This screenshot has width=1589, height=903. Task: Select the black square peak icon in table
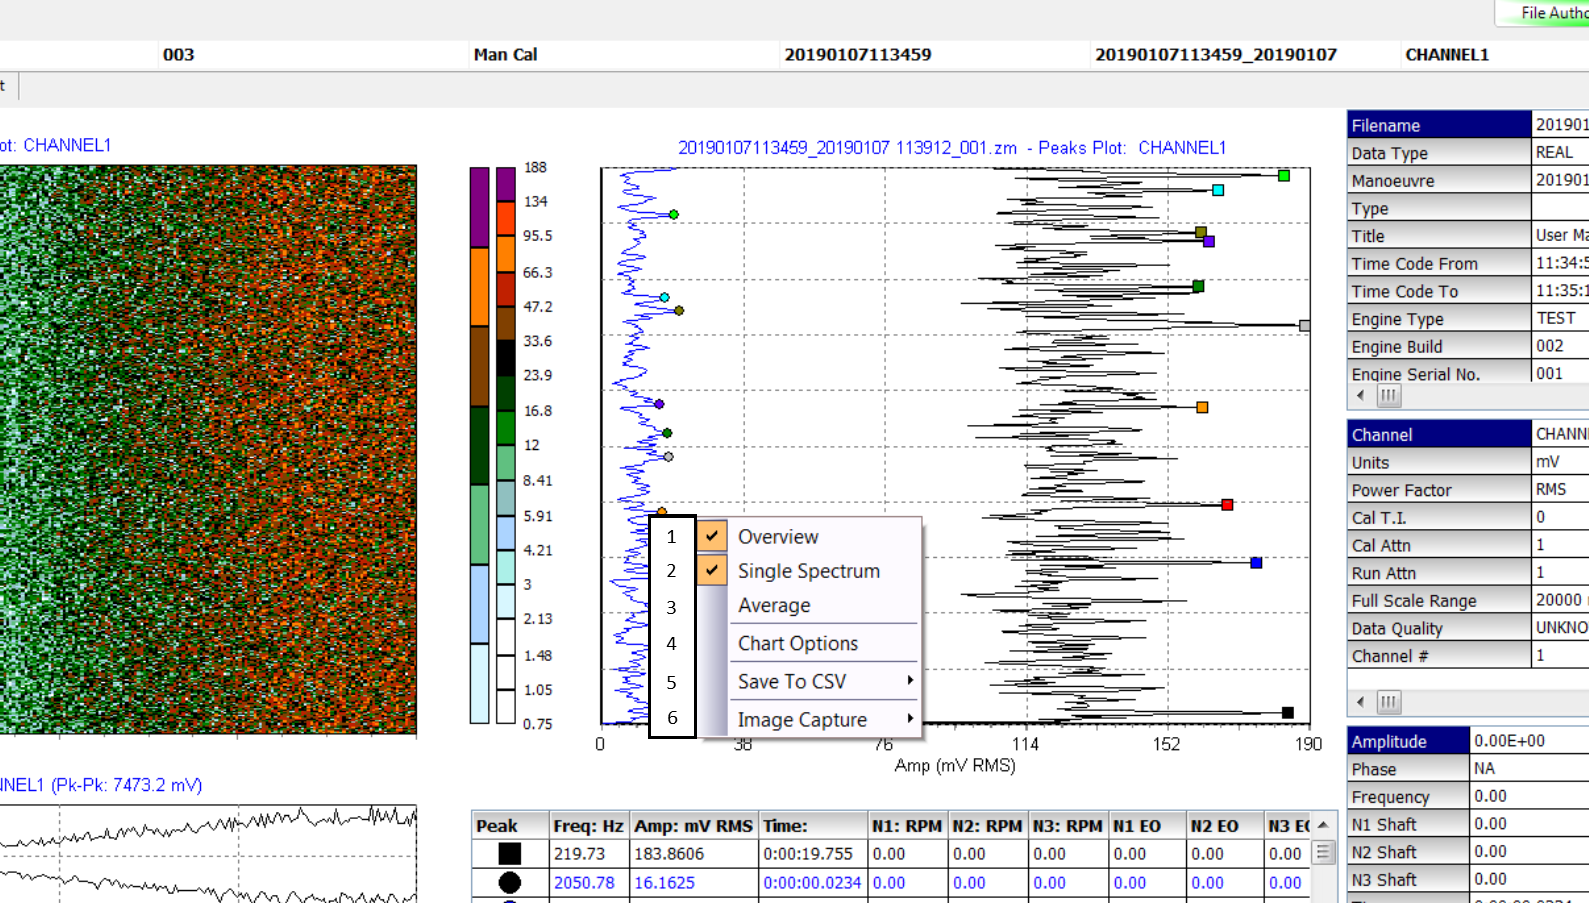pyautogui.click(x=509, y=854)
